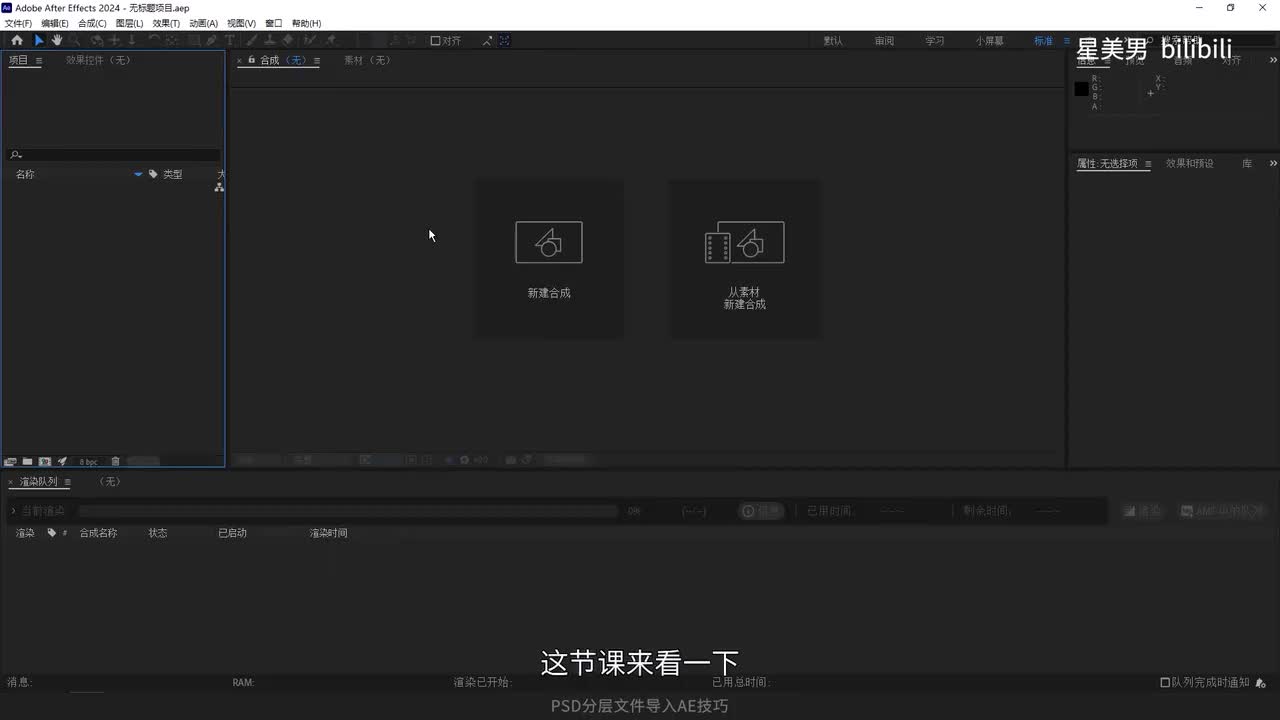Expand hidden panels next to 库 tab

tap(1273, 163)
